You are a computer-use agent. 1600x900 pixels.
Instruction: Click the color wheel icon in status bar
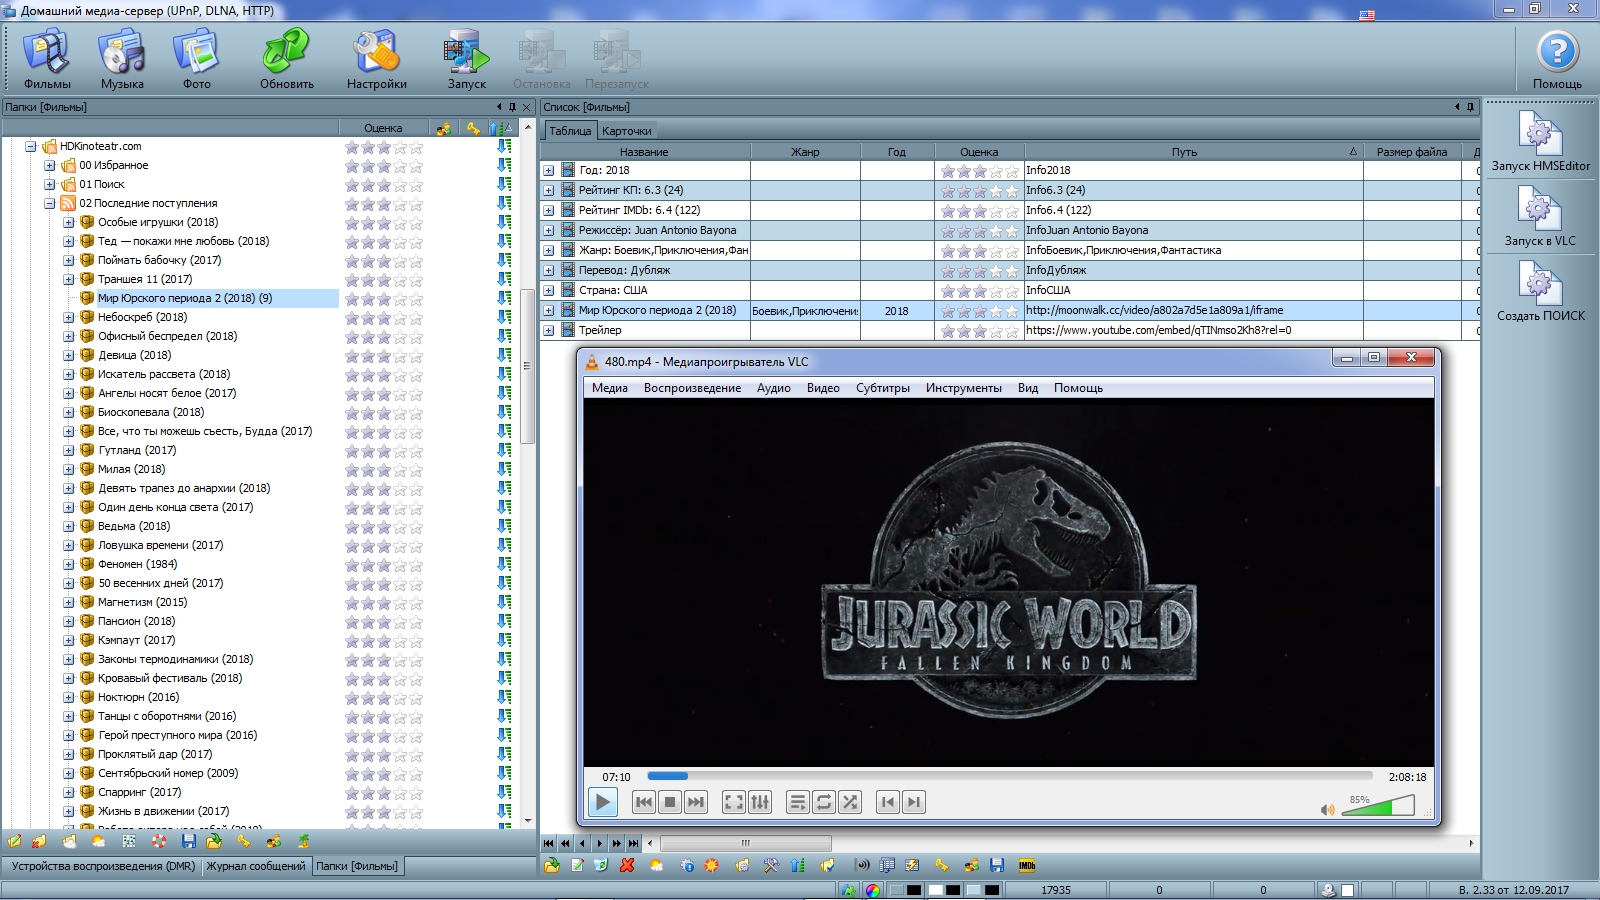point(873,890)
